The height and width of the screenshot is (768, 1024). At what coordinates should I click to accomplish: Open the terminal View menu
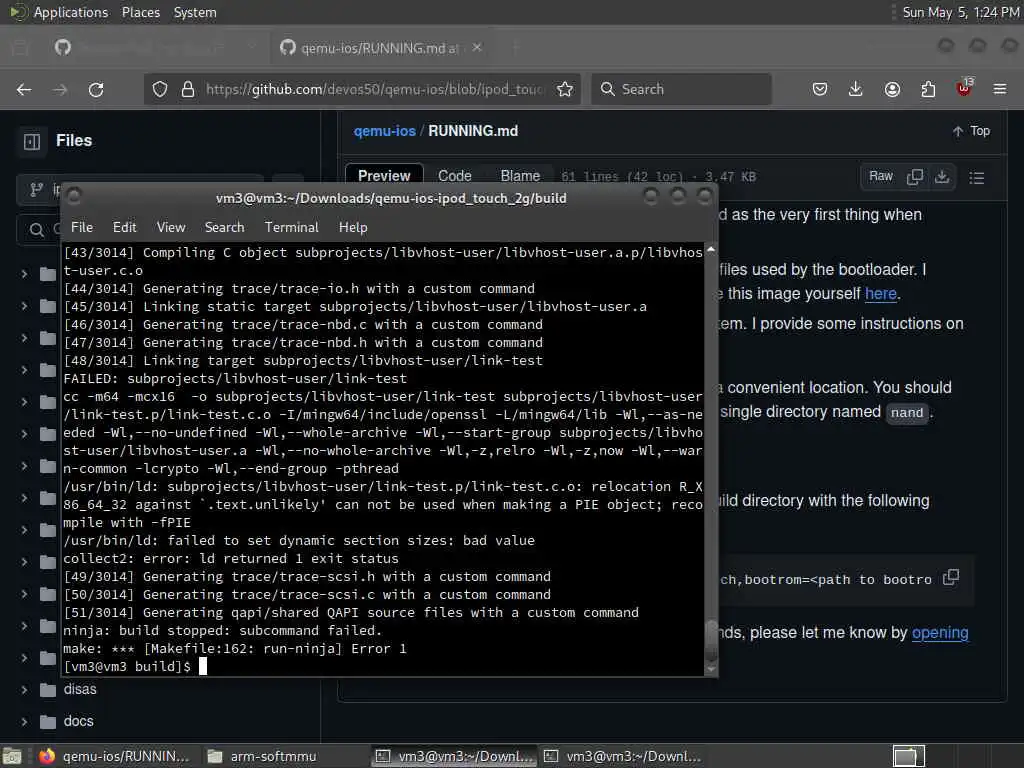[x=170, y=227]
